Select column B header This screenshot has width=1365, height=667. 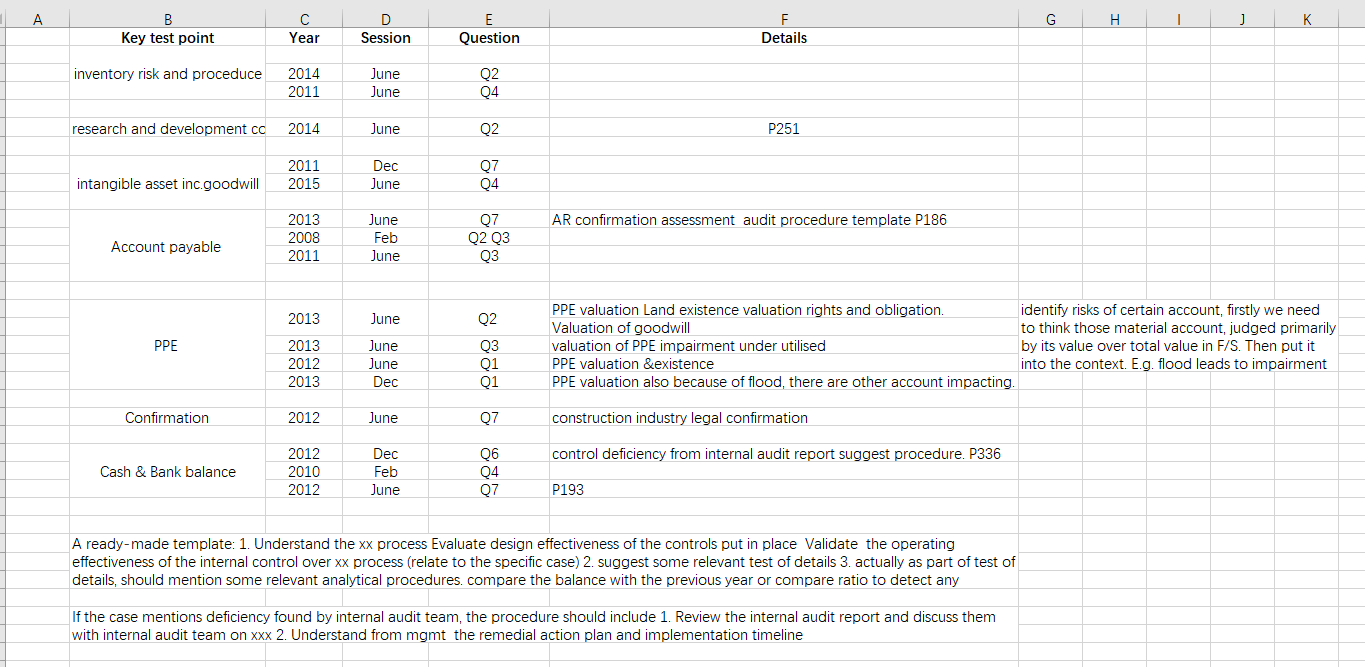[x=167, y=18]
